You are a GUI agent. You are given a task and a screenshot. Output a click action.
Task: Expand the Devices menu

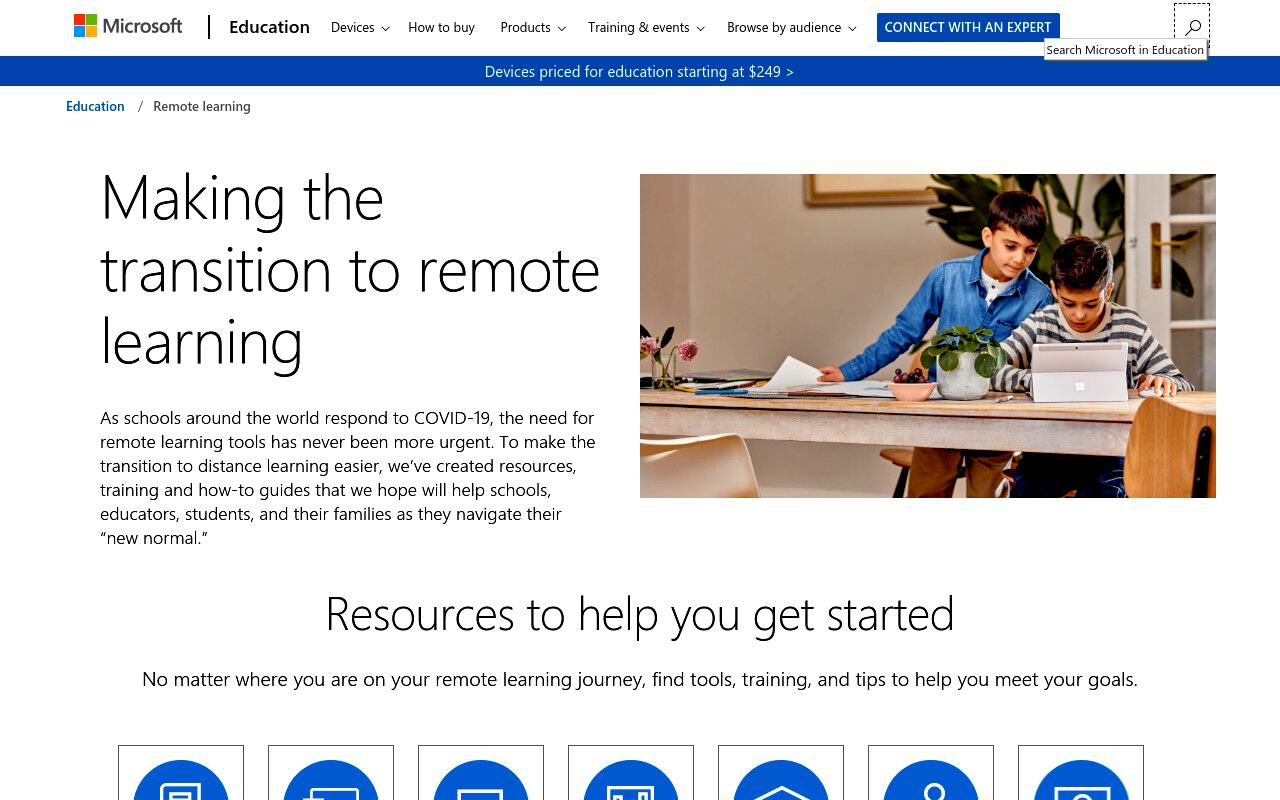coord(360,27)
